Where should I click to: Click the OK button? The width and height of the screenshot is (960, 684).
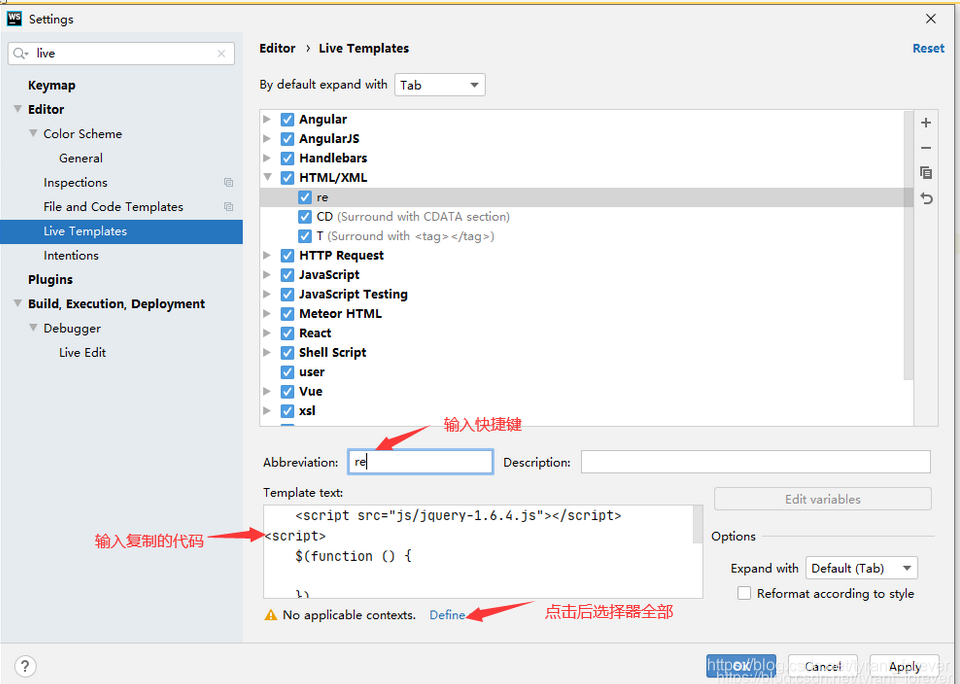(x=741, y=666)
